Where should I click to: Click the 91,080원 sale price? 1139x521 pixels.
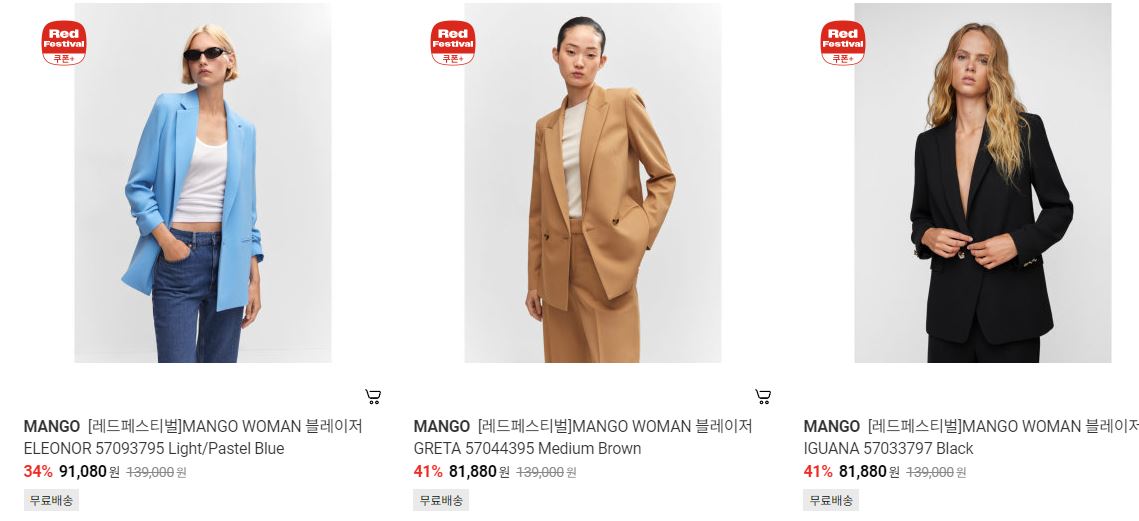[x=89, y=472]
